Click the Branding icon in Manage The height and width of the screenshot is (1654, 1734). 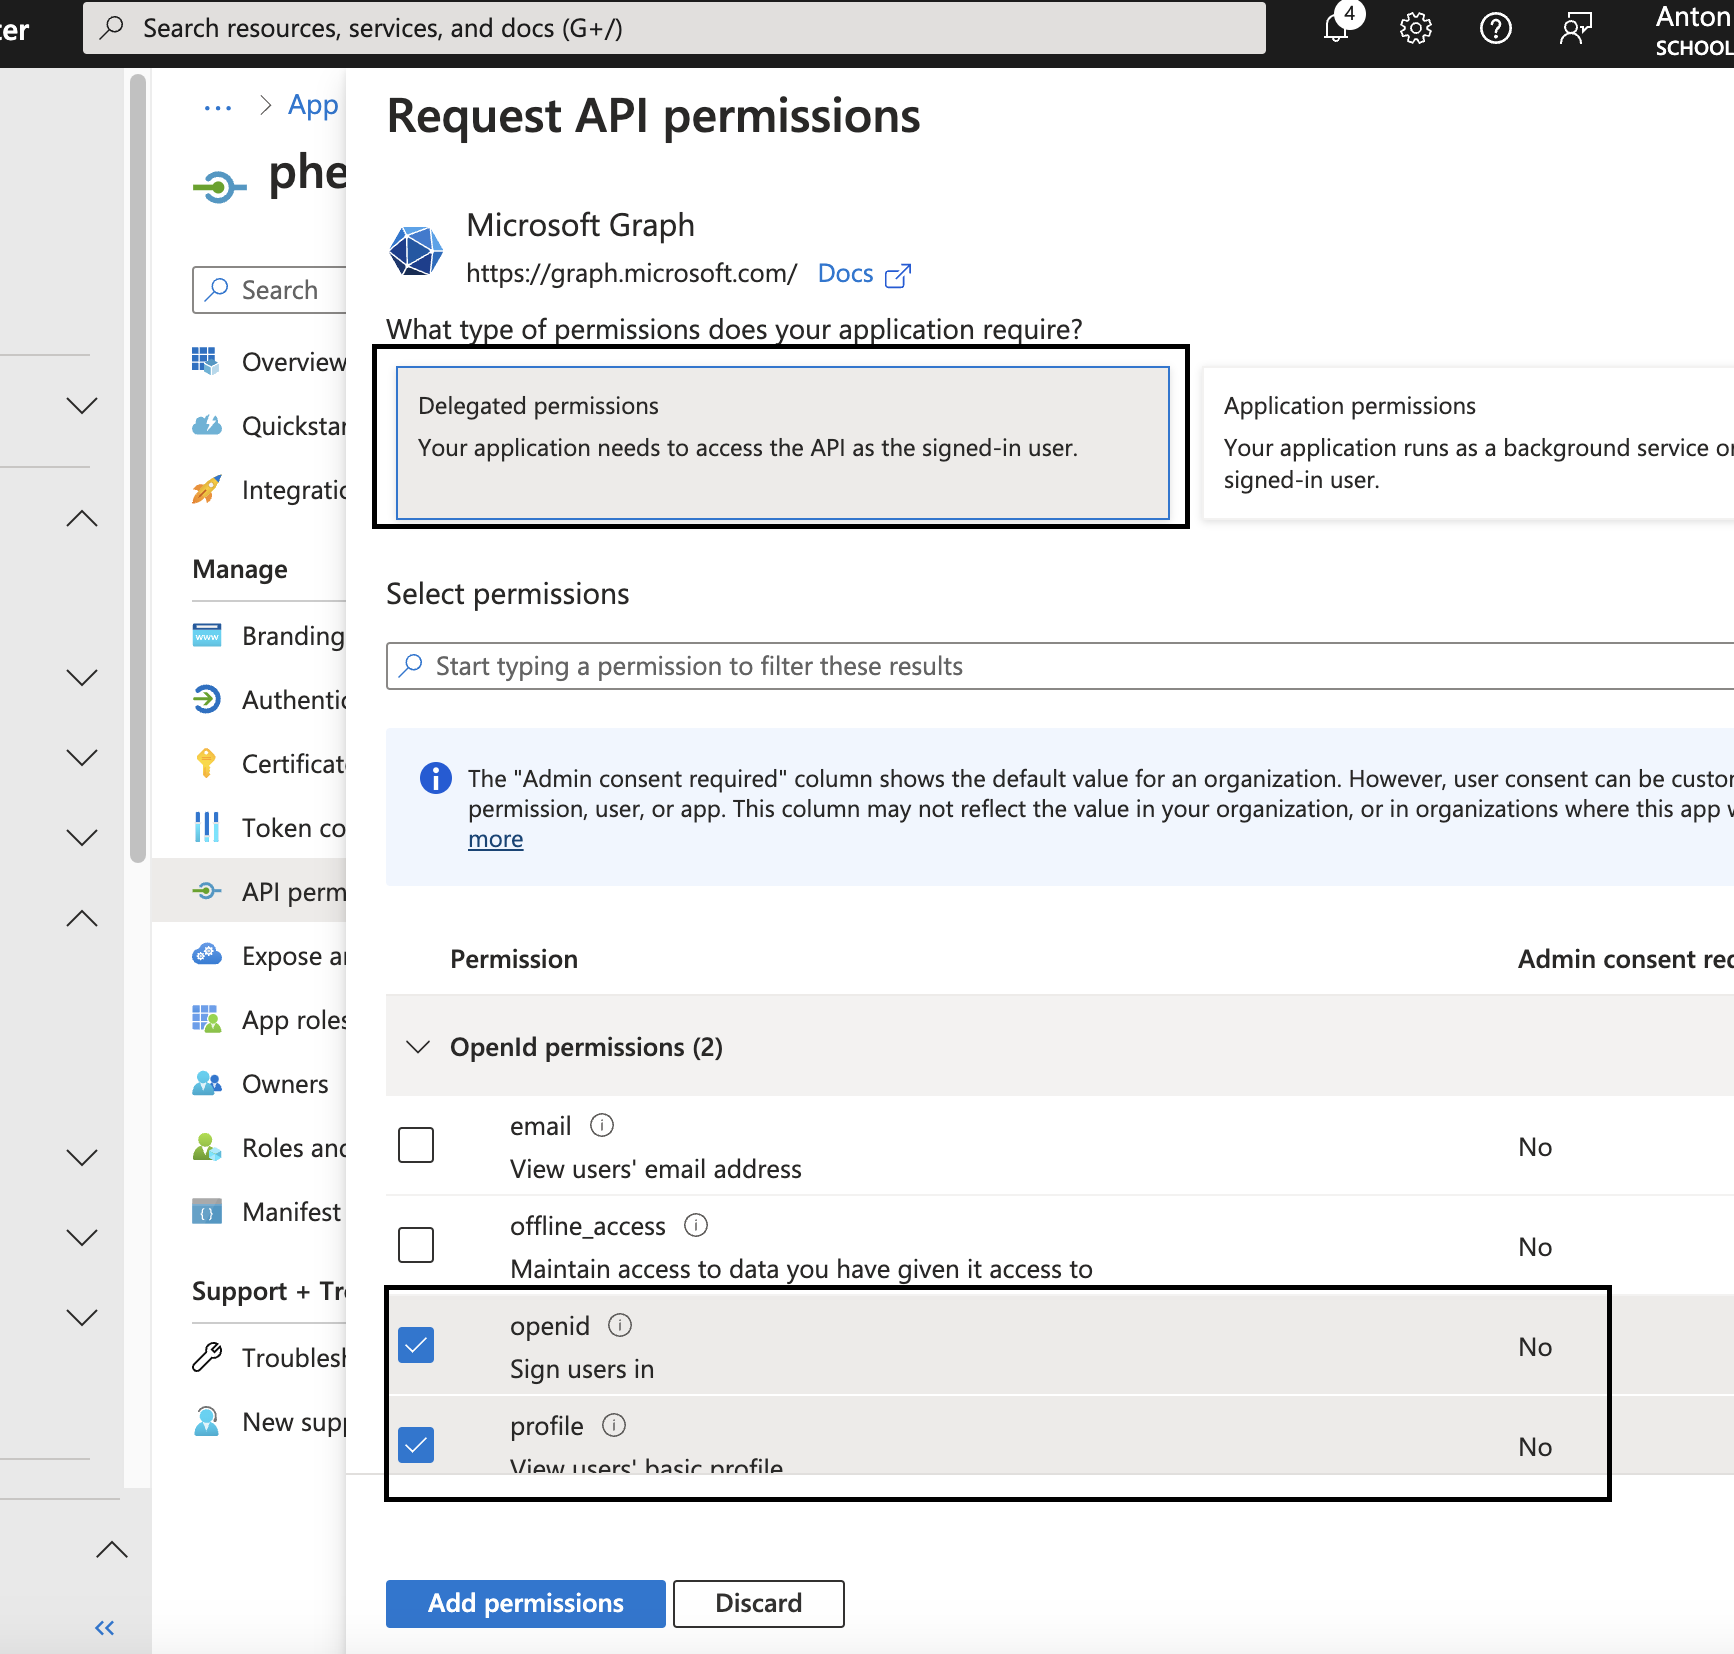tap(206, 635)
